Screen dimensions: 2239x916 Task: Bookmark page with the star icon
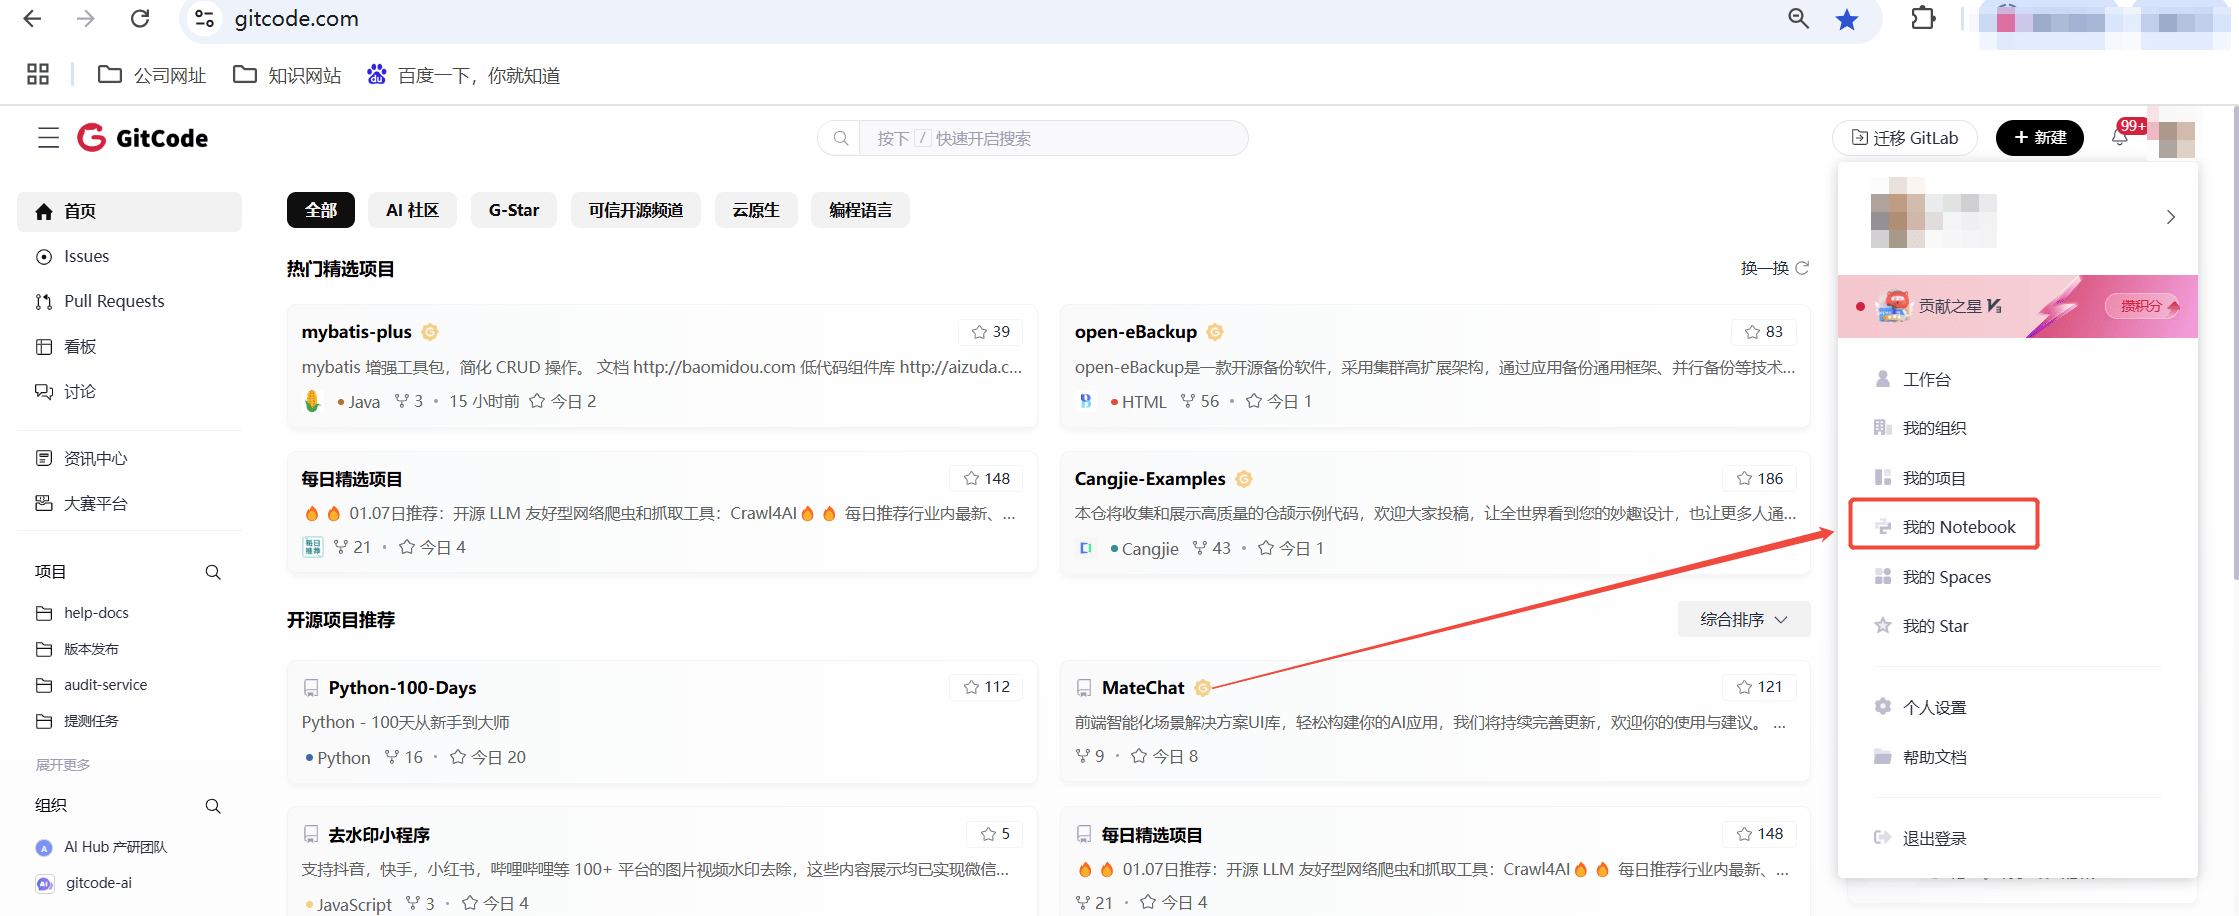(1846, 19)
